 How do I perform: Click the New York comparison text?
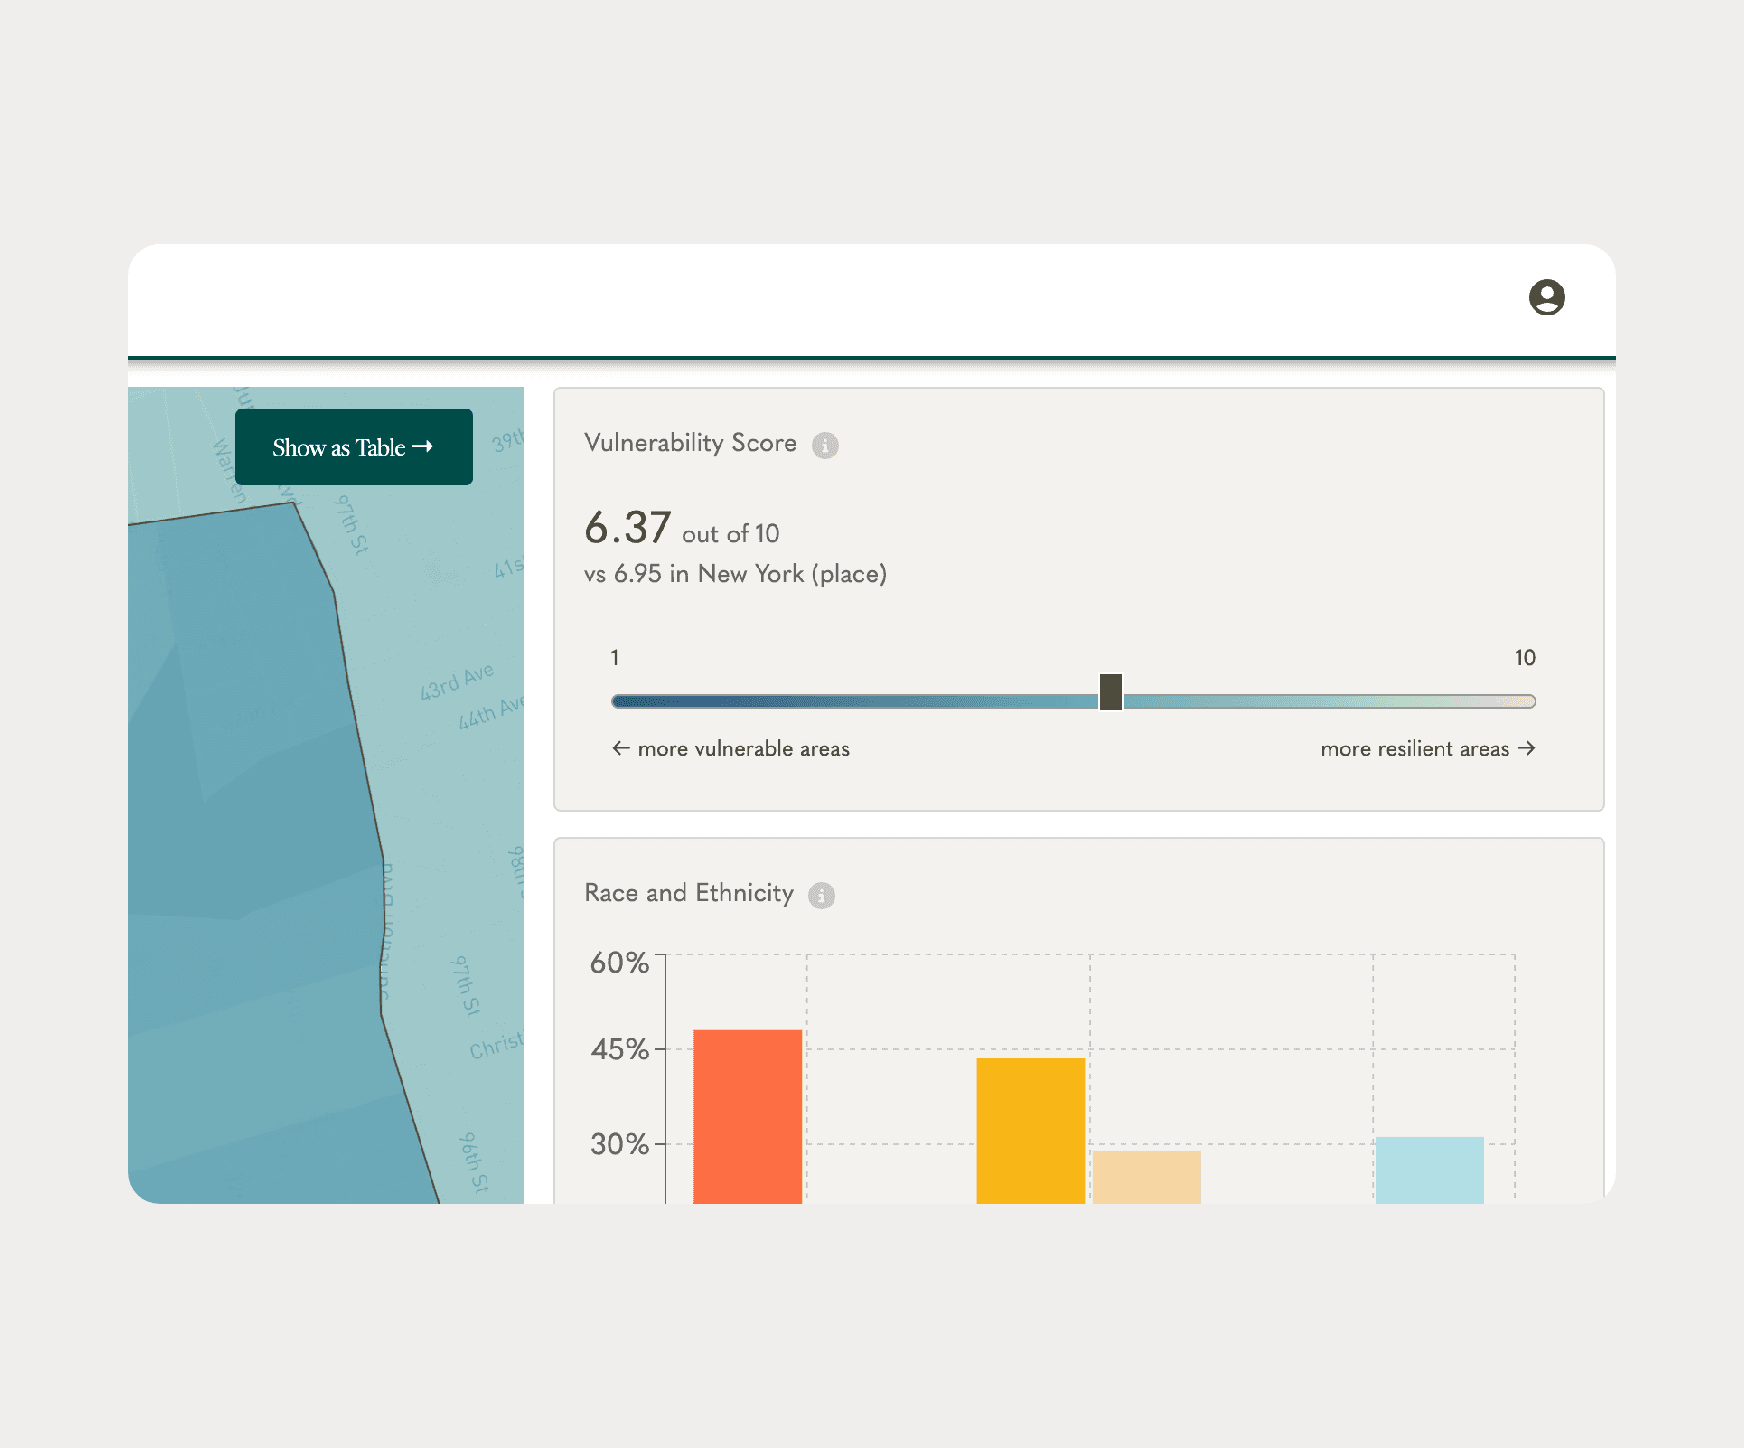[735, 574]
